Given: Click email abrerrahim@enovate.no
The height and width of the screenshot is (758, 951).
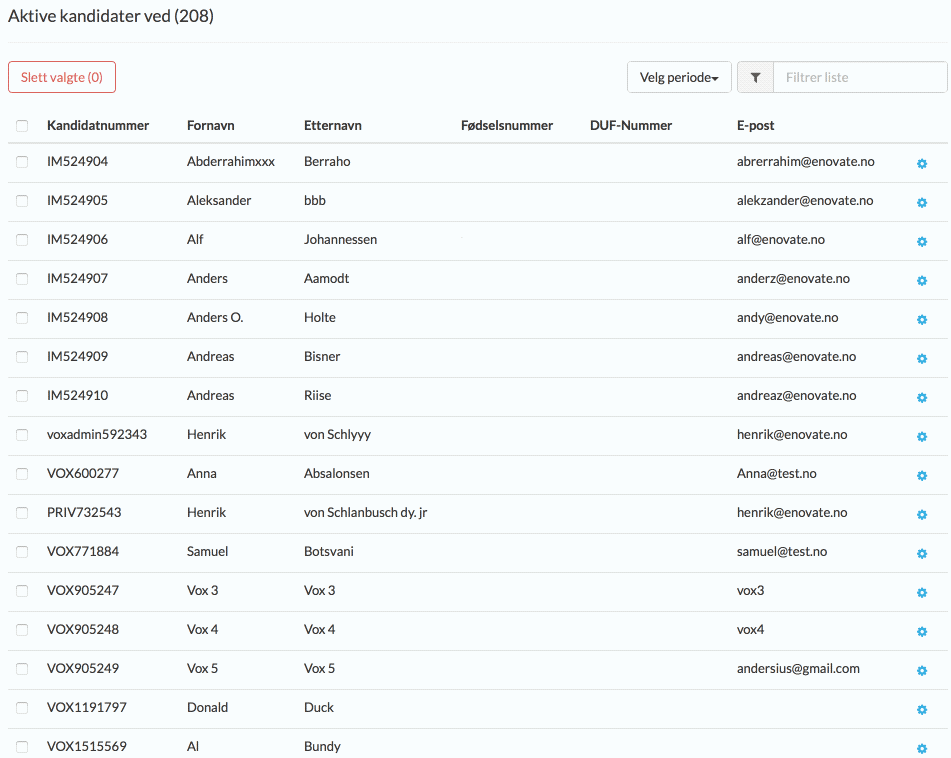Looking at the screenshot, I should coord(805,161).
